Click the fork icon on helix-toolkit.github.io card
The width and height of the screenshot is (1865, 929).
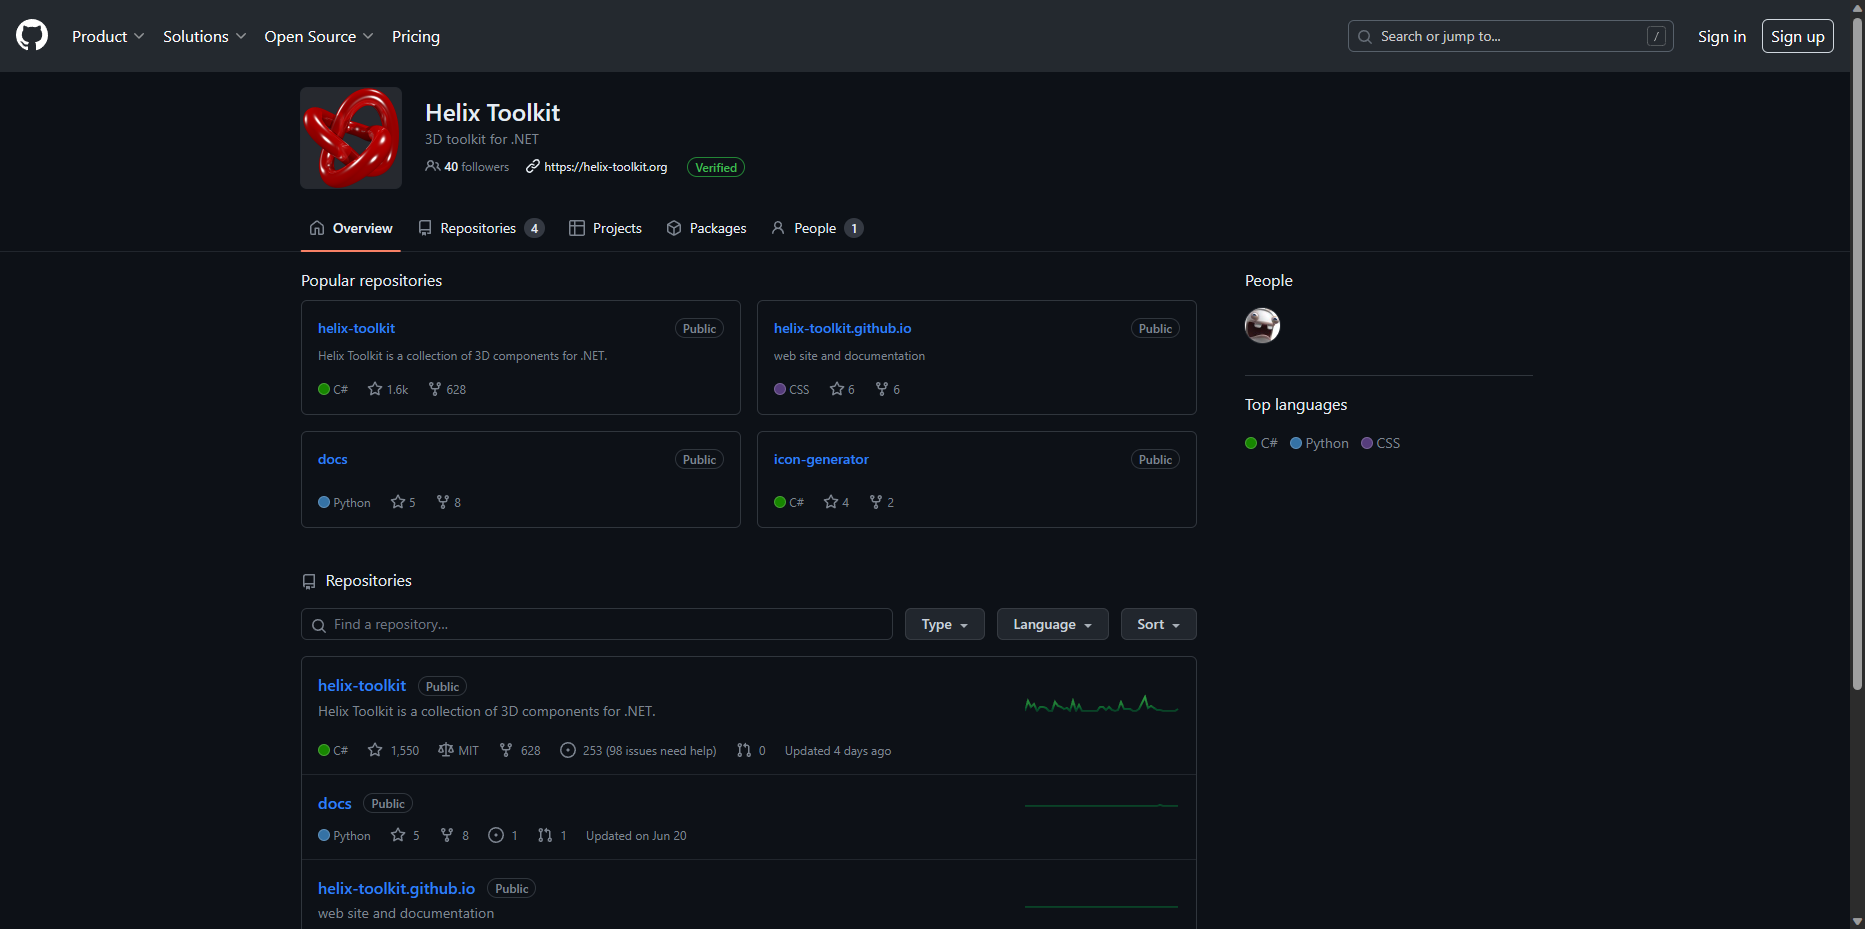click(x=882, y=389)
